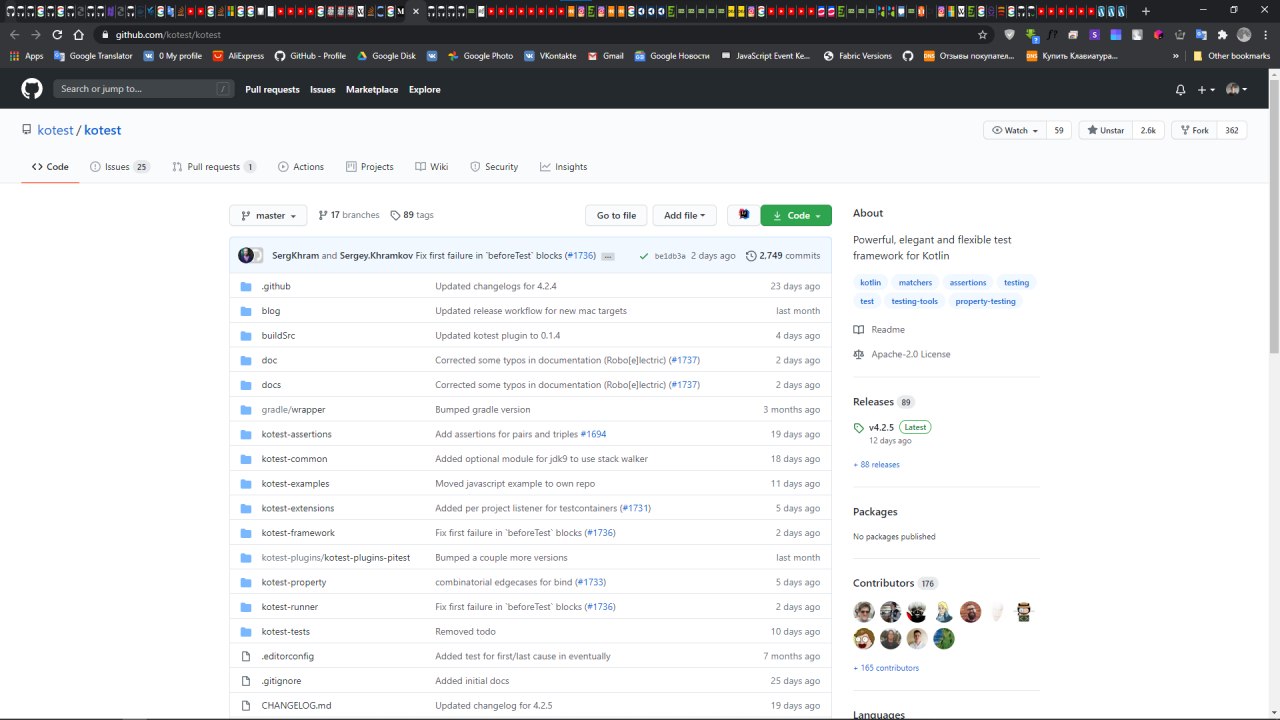1280x720 pixels.
Task: Focus the Search or jump to field
Action: [145, 89]
